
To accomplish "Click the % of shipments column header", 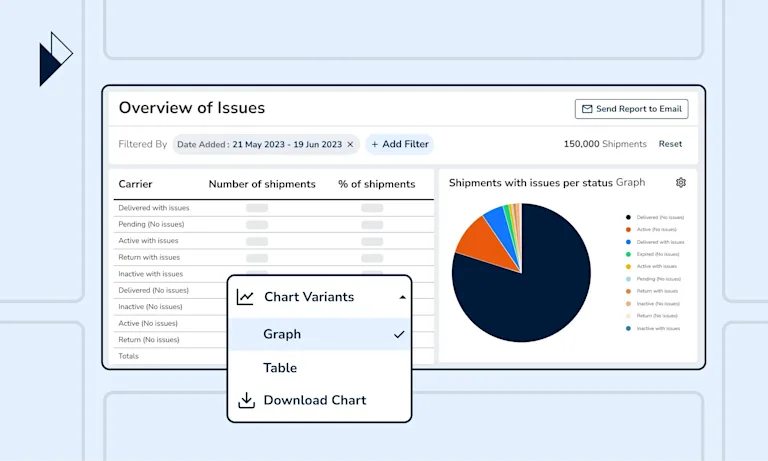I will (x=377, y=184).
